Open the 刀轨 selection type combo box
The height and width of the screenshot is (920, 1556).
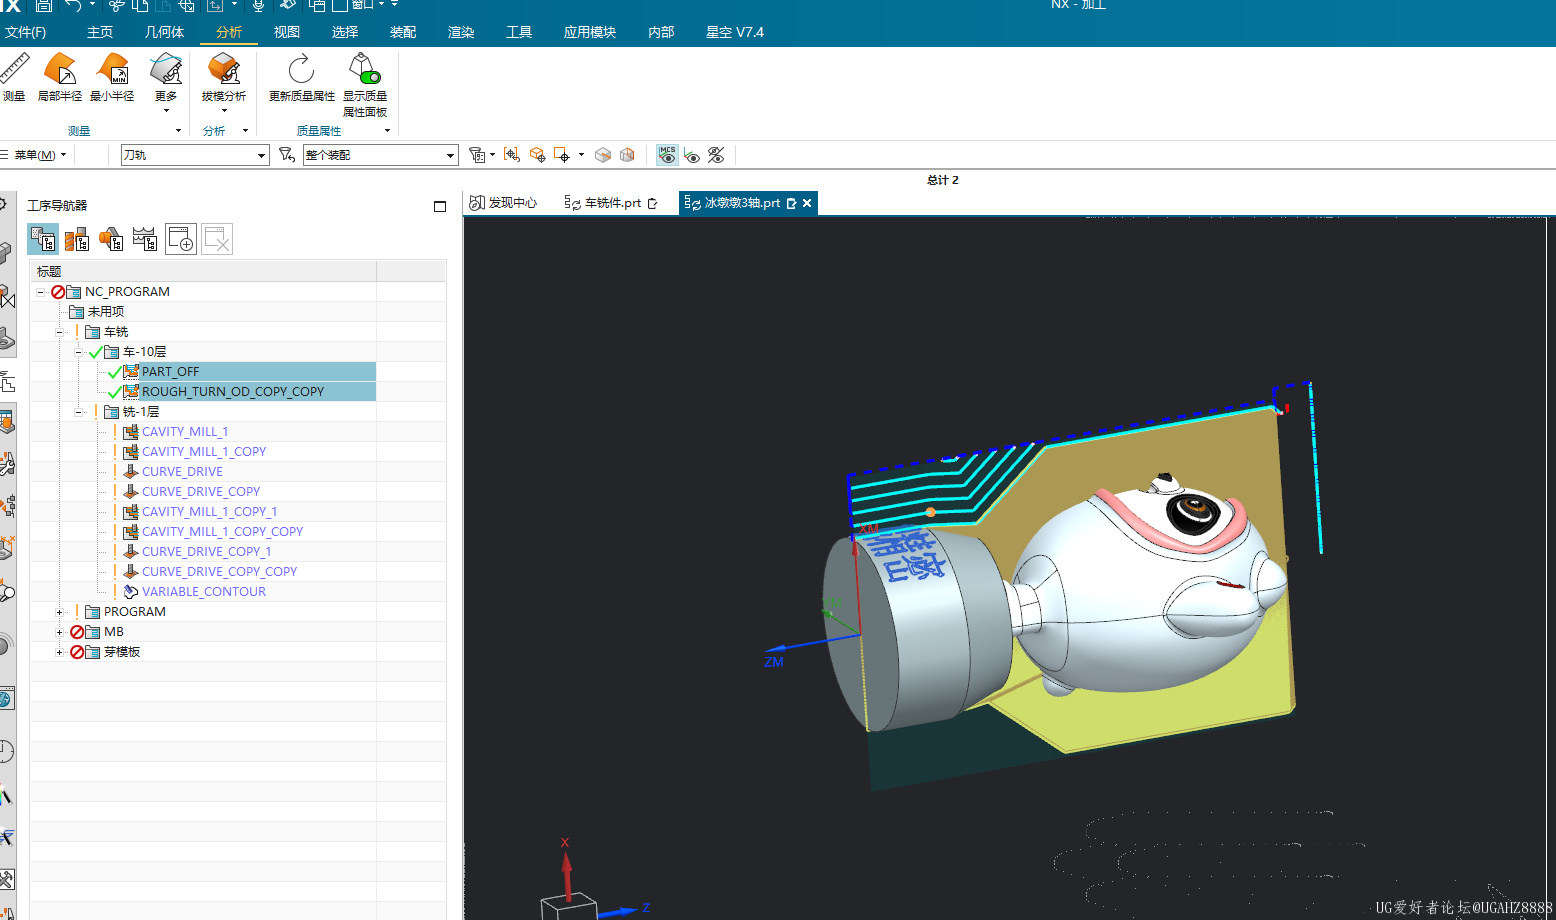tap(195, 155)
